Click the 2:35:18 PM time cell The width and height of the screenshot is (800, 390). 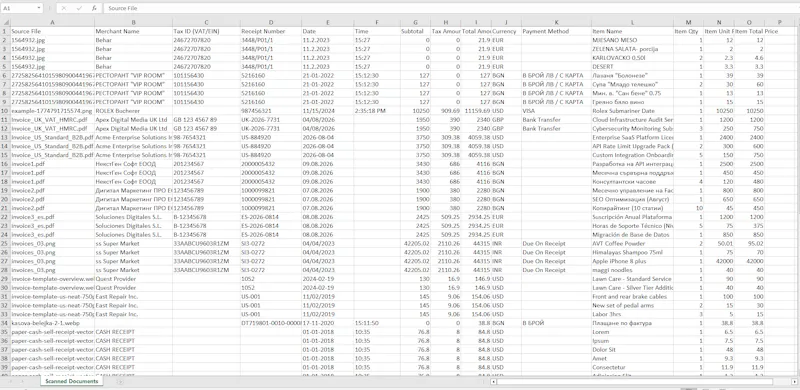point(377,111)
